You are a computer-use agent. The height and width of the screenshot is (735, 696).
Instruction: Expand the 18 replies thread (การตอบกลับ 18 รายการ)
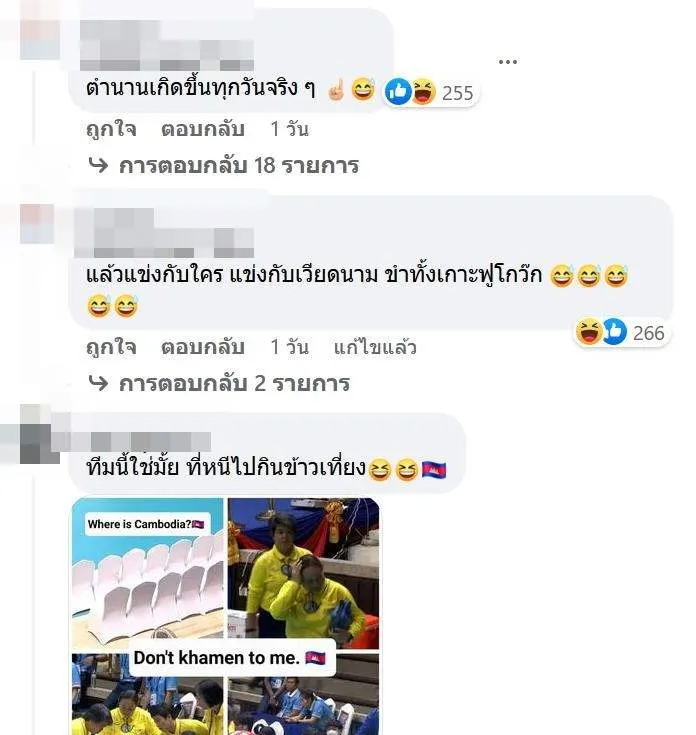tap(239, 165)
